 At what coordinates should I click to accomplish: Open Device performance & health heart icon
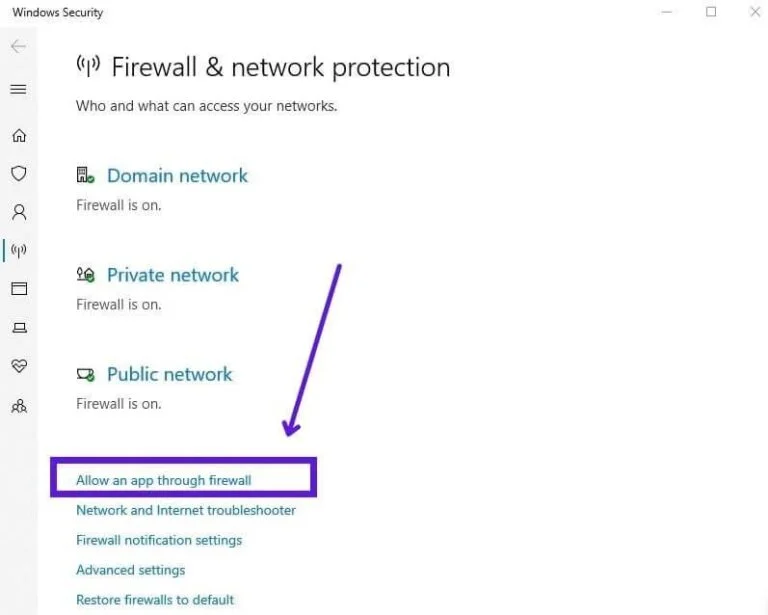(18, 366)
